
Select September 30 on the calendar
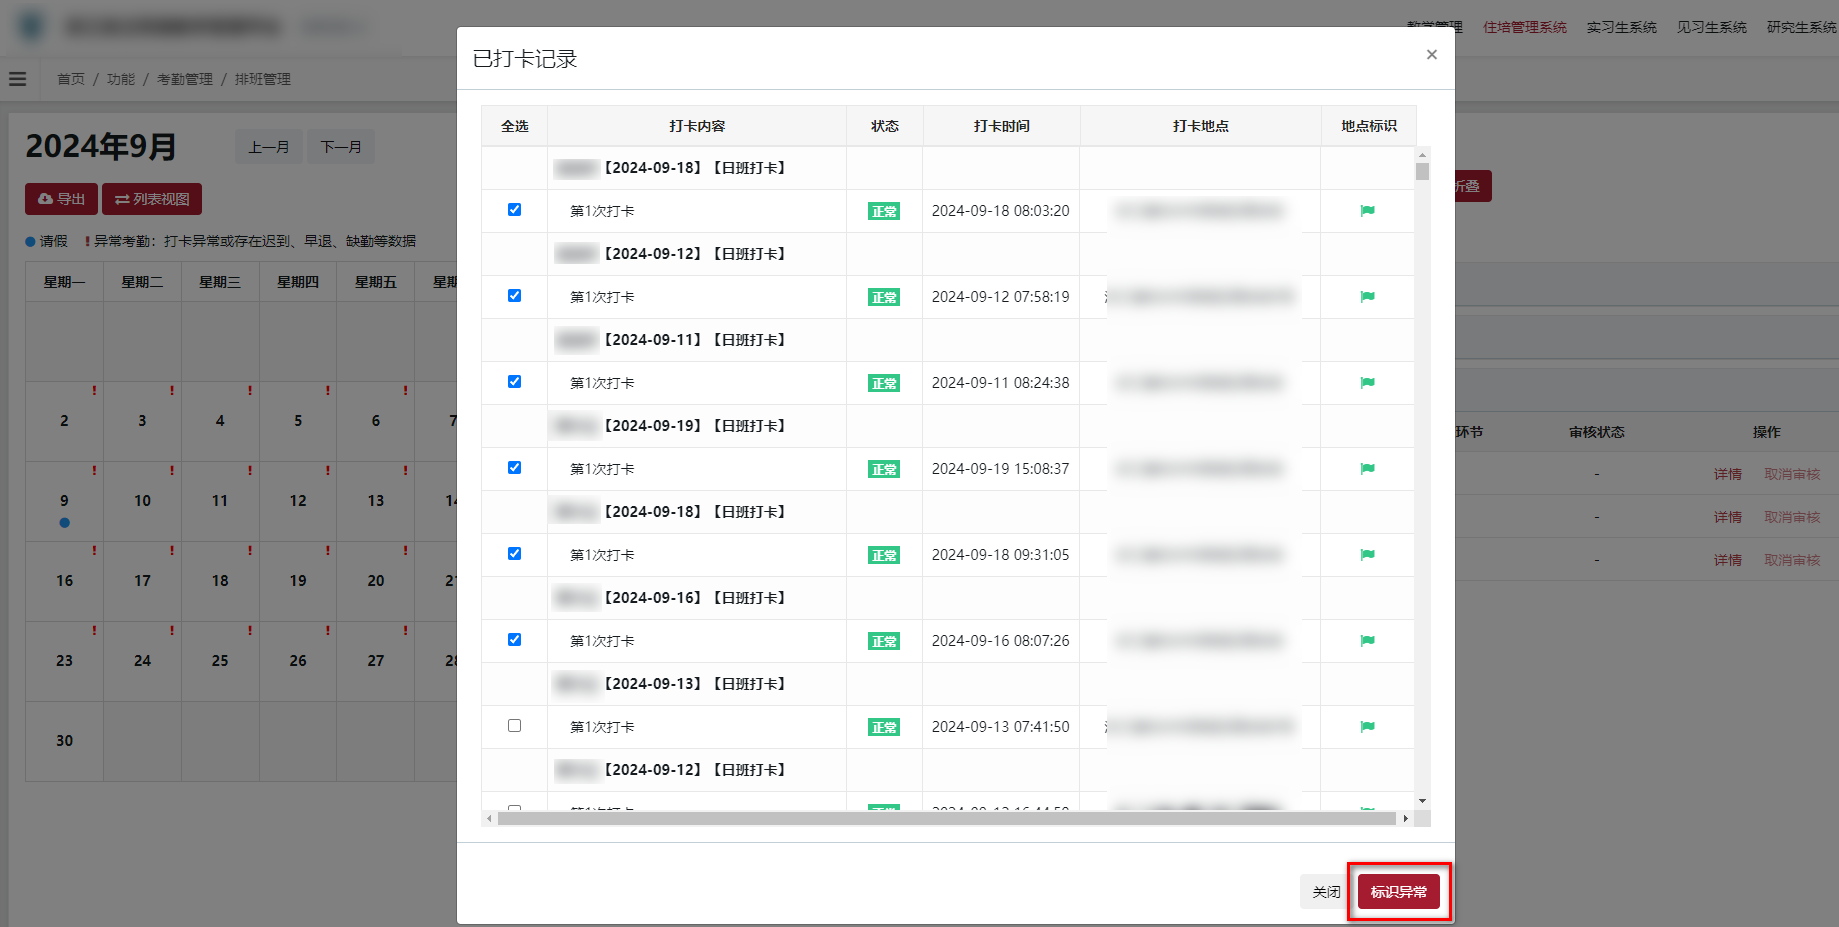pyautogui.click(x=64, y=741)
